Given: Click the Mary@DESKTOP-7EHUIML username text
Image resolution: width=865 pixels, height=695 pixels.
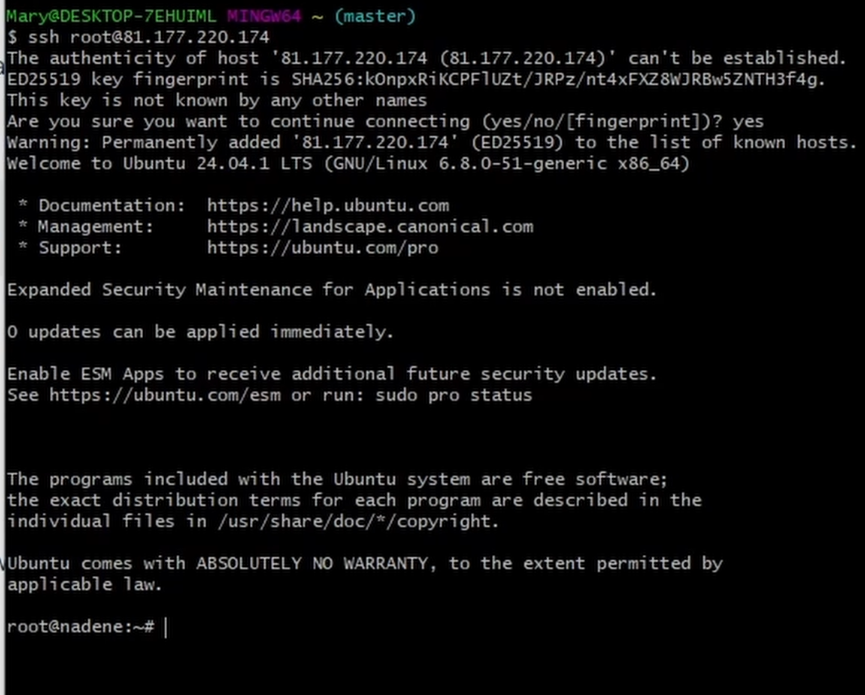Looking at the screenshot, I should pyautogui.click(x=112, y=16).
